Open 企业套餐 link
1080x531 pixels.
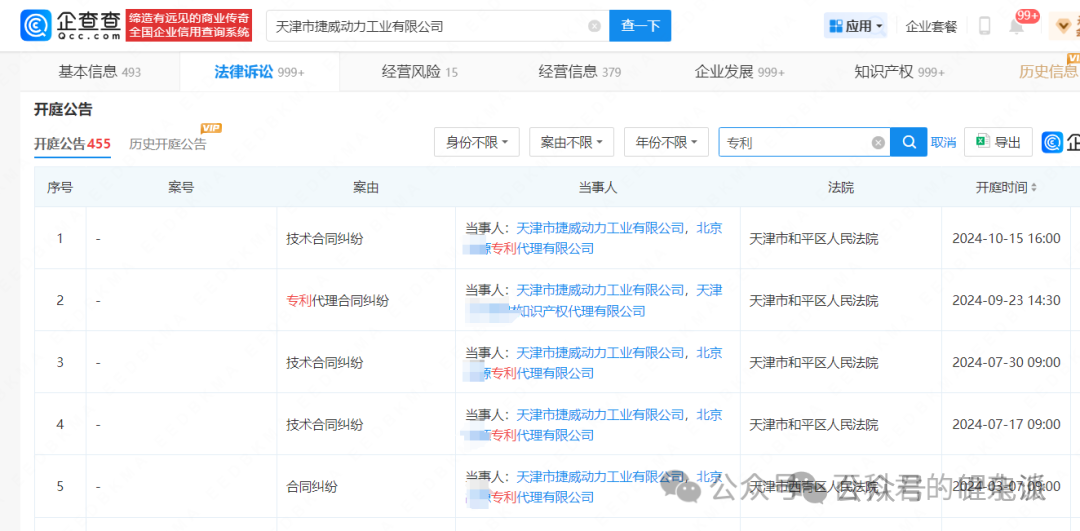pos(931,27)
